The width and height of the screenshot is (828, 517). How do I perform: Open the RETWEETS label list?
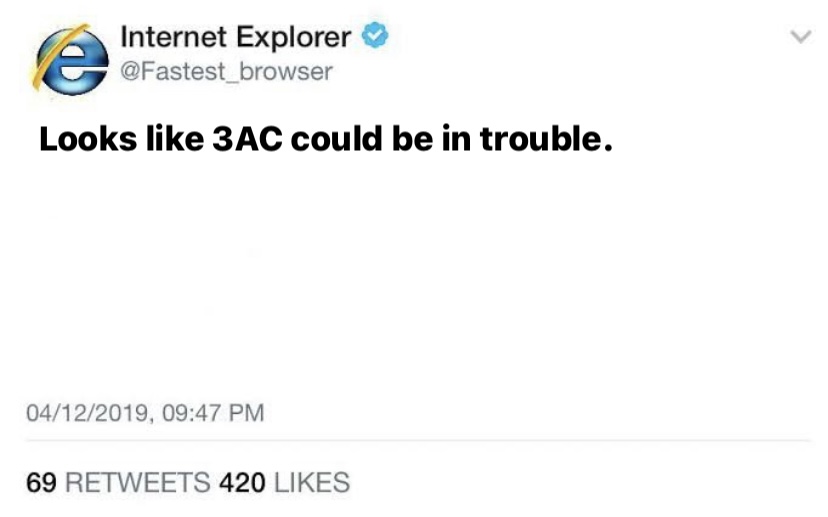coord(137,483)
